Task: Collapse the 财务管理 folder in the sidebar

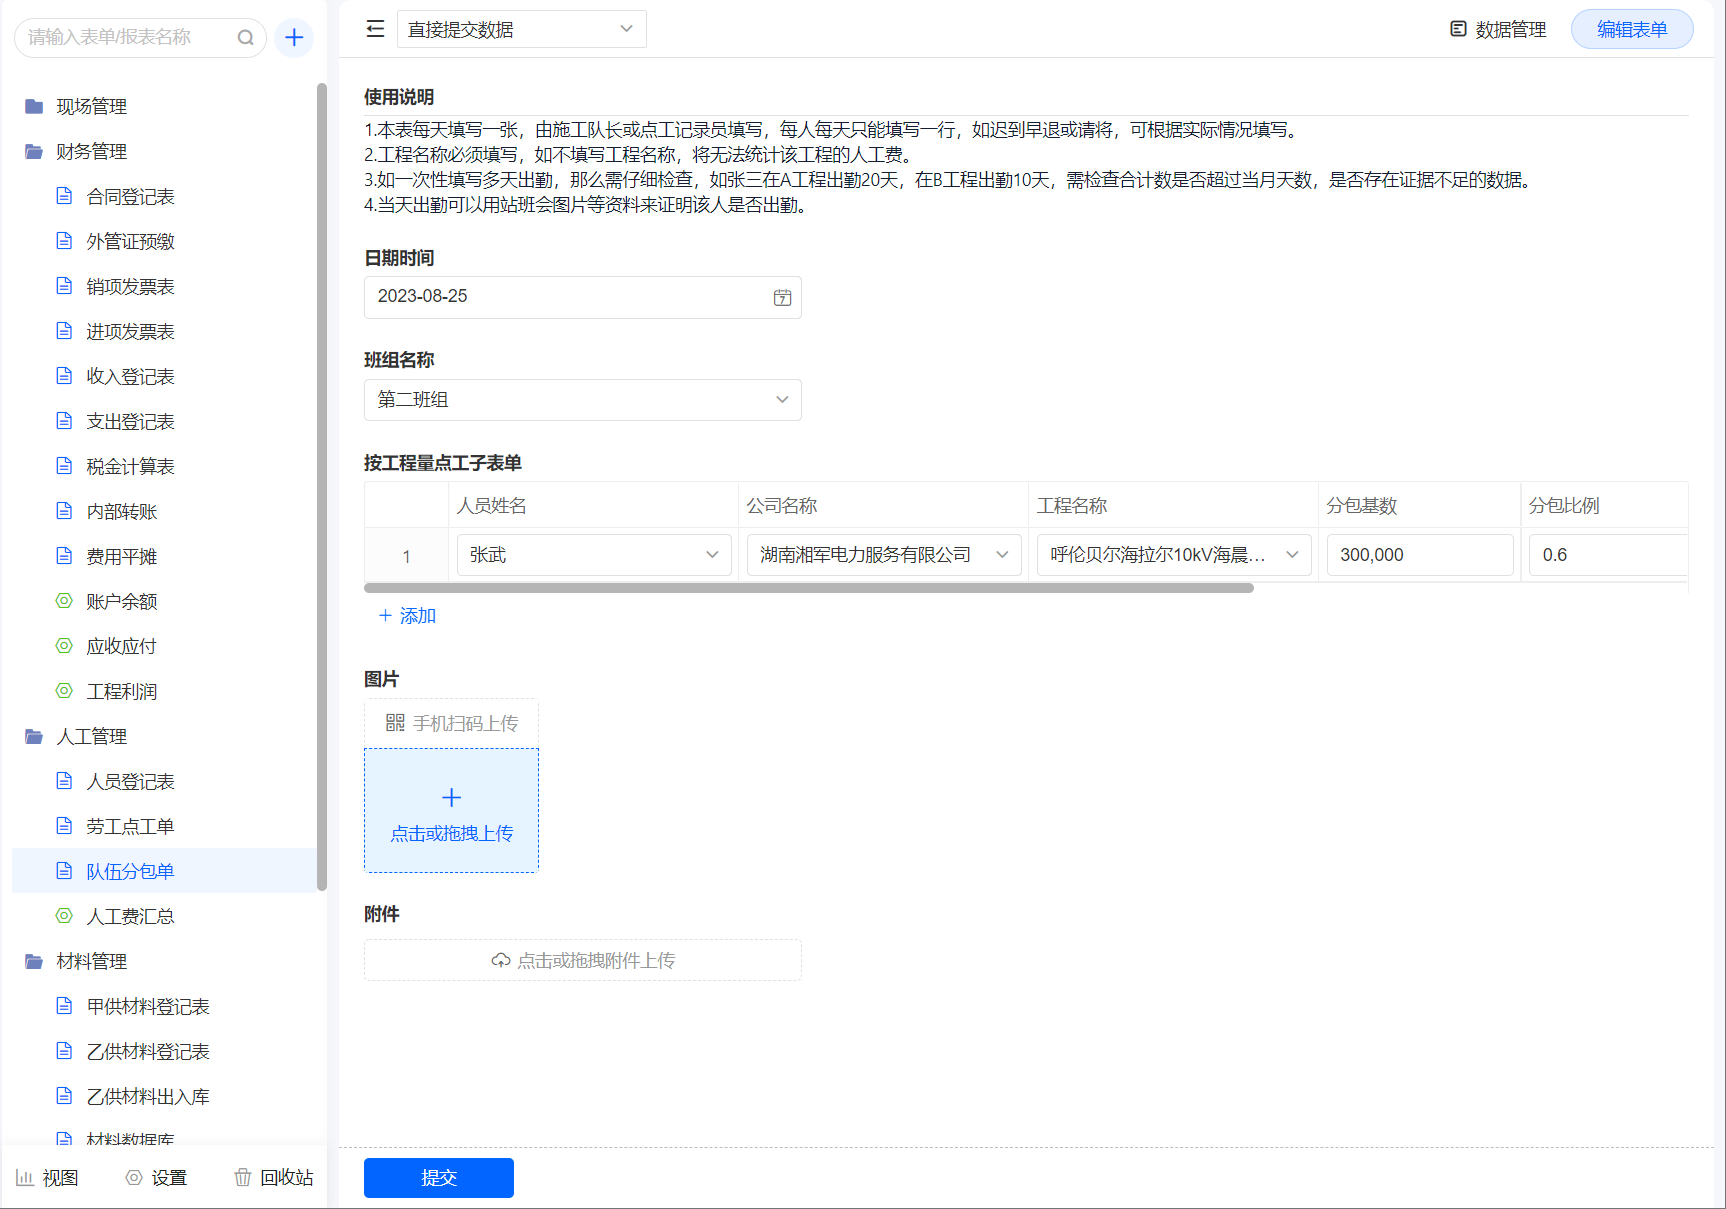Action: pyautogui.click(x=90, y=151)
